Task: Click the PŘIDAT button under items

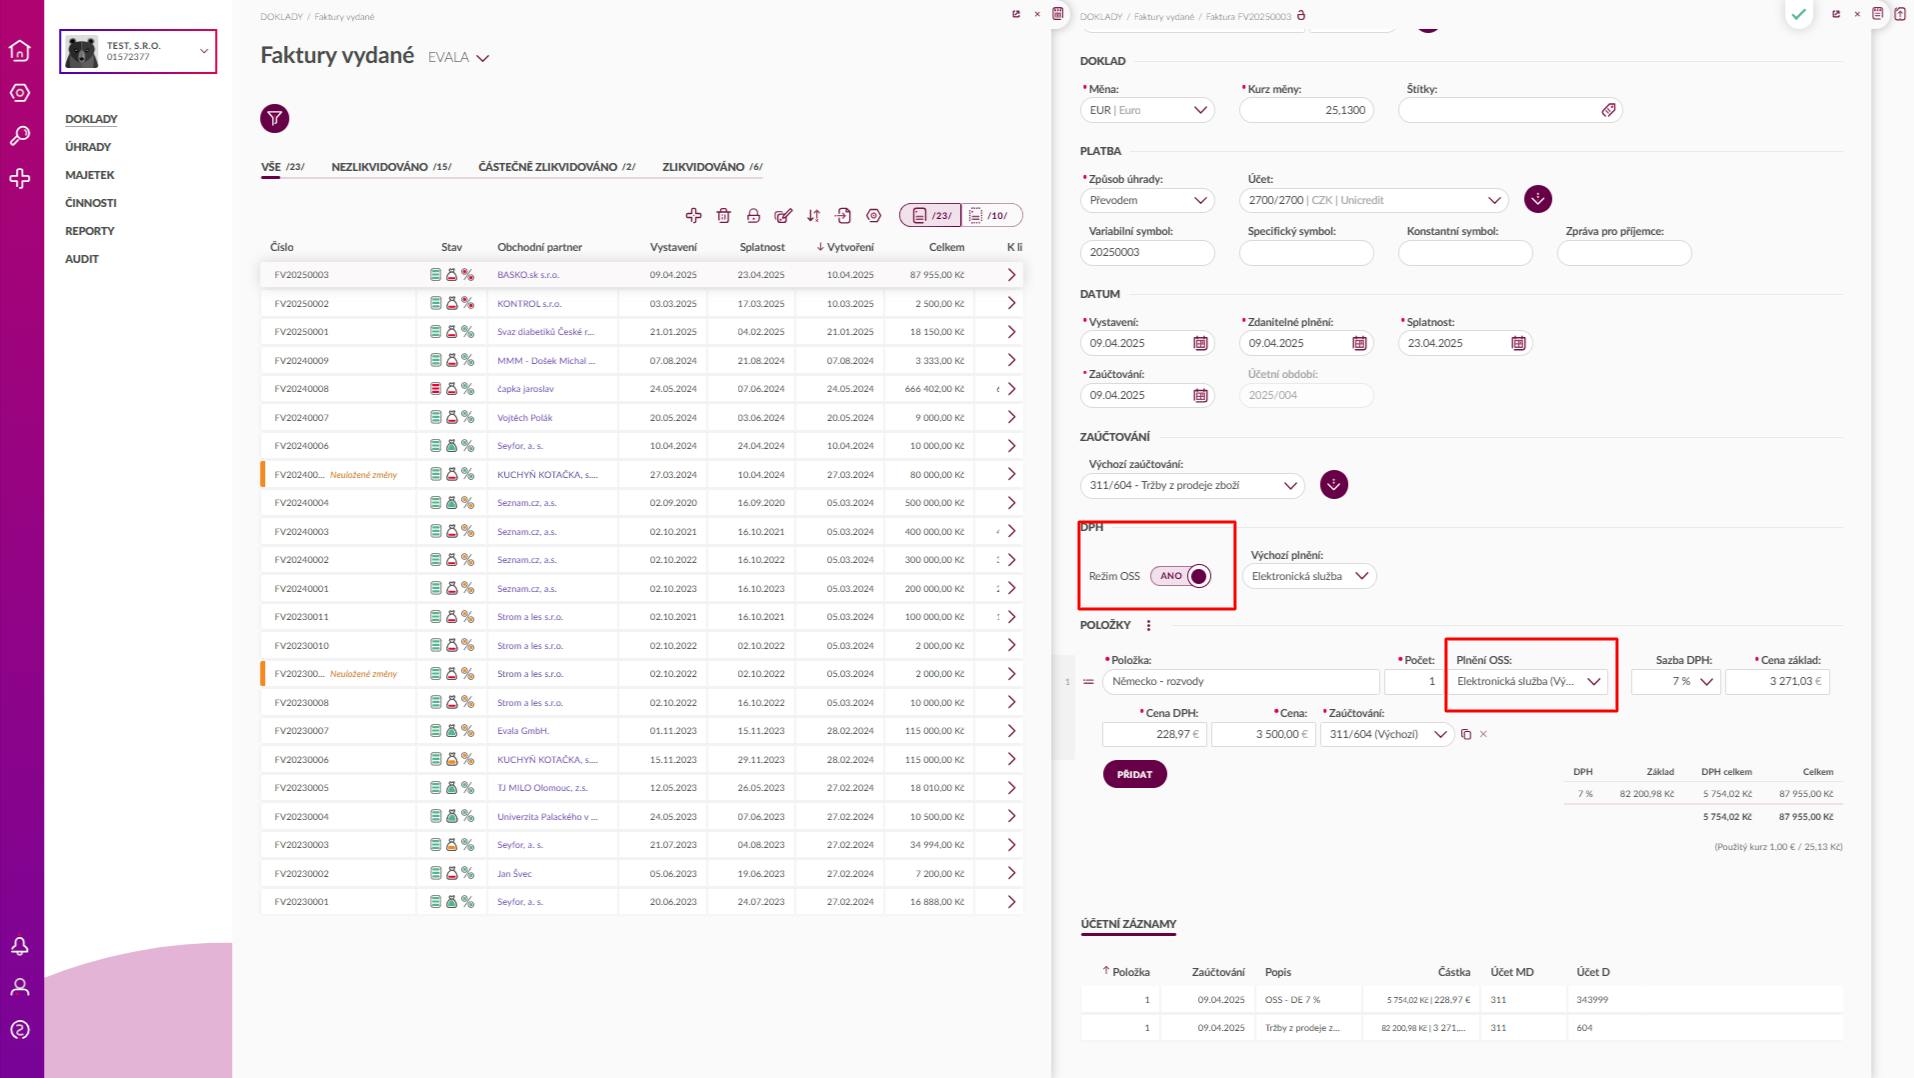Action: point(1135,774)
